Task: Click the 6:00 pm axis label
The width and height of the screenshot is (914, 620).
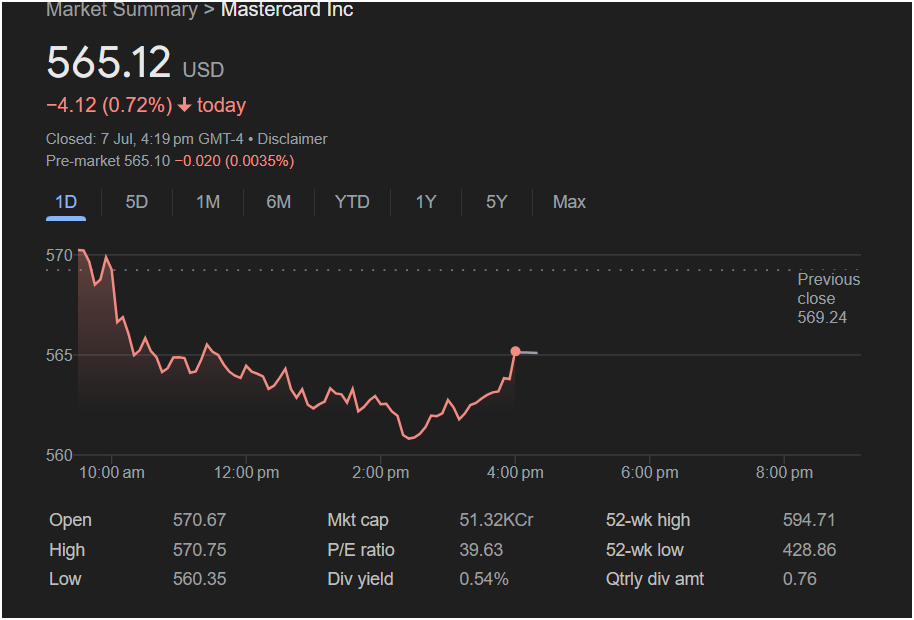Action: (650, 473)
